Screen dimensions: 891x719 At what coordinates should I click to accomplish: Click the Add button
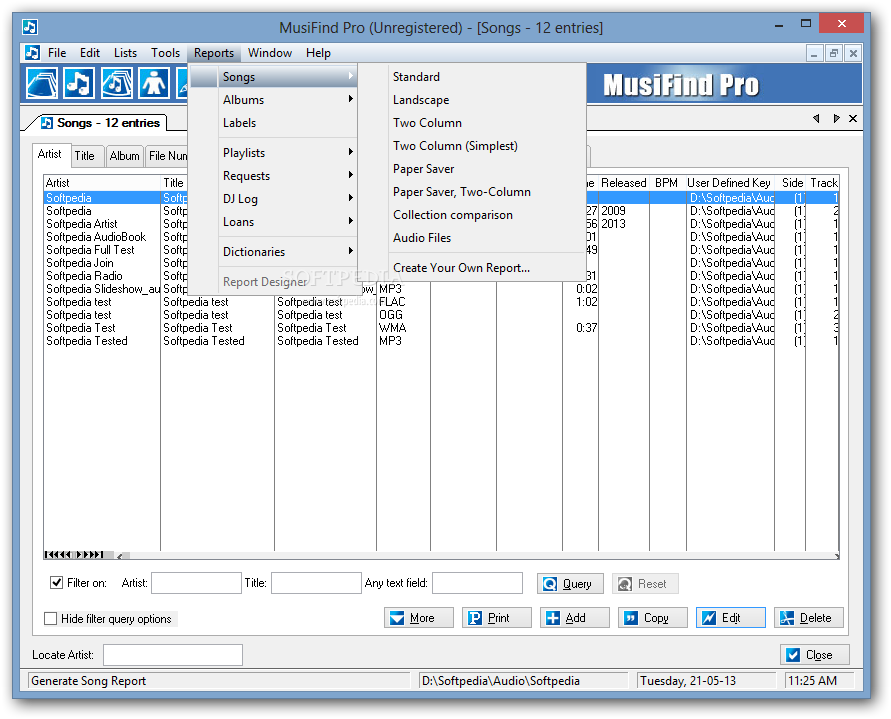click(574, 618)
